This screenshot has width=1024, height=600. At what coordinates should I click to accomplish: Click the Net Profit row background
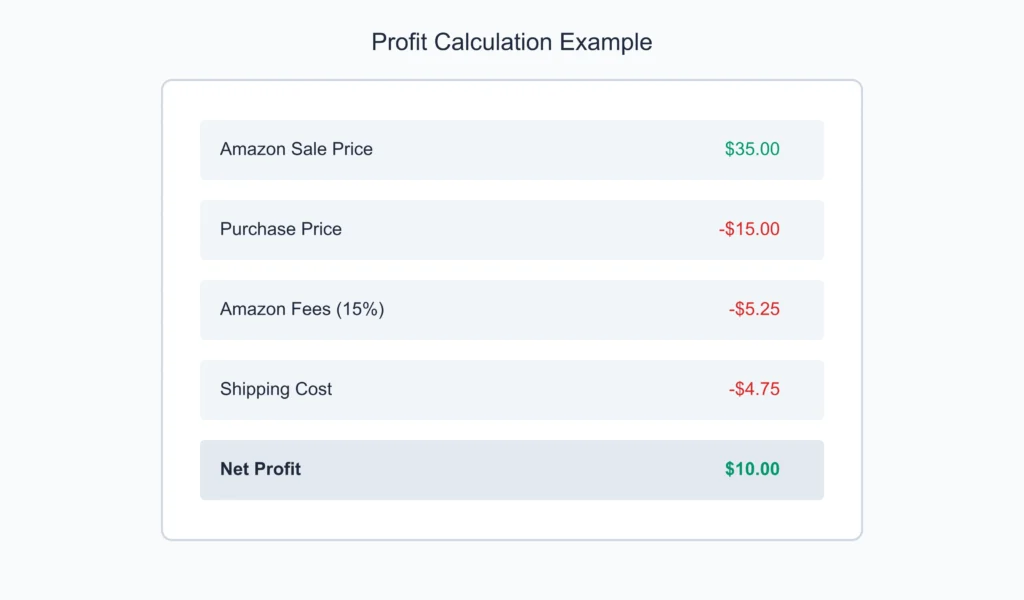point(511,470)
